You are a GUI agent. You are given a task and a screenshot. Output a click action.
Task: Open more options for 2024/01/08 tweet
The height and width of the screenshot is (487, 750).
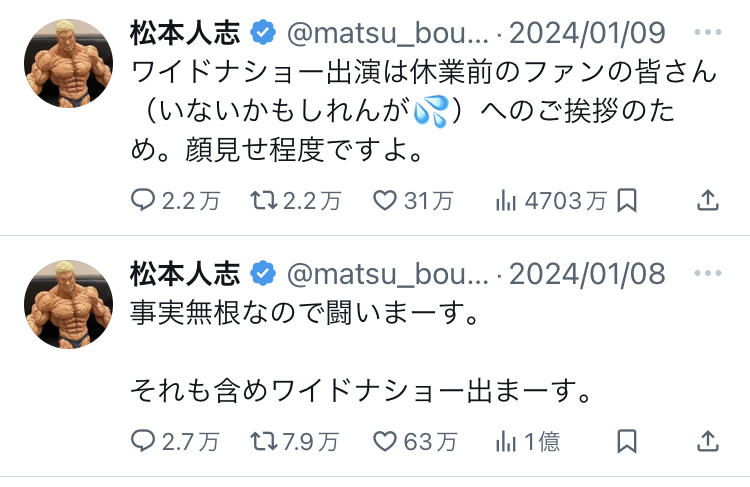tap(706, 272)
